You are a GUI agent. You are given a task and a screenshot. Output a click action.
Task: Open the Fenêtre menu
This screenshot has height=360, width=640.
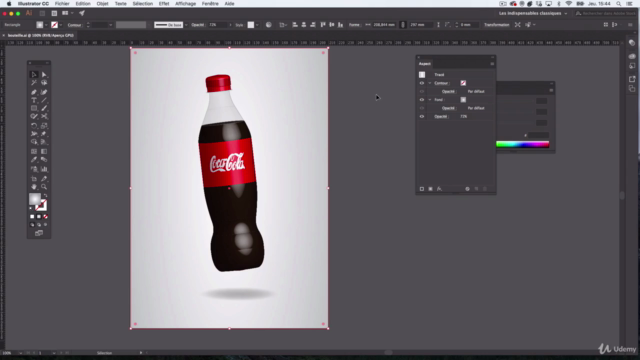click(x=210, y=4)
